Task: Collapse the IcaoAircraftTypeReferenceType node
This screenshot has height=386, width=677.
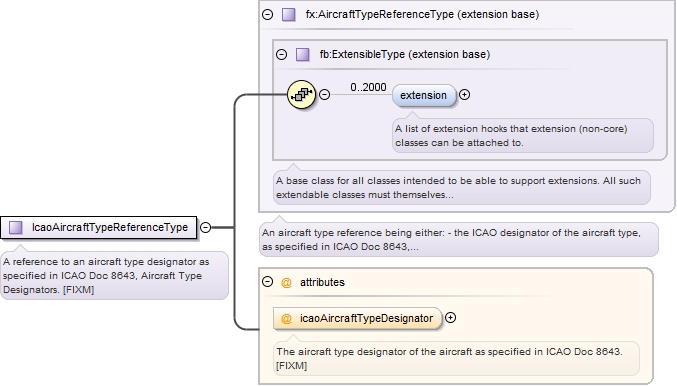Action: tap(206, 227)
